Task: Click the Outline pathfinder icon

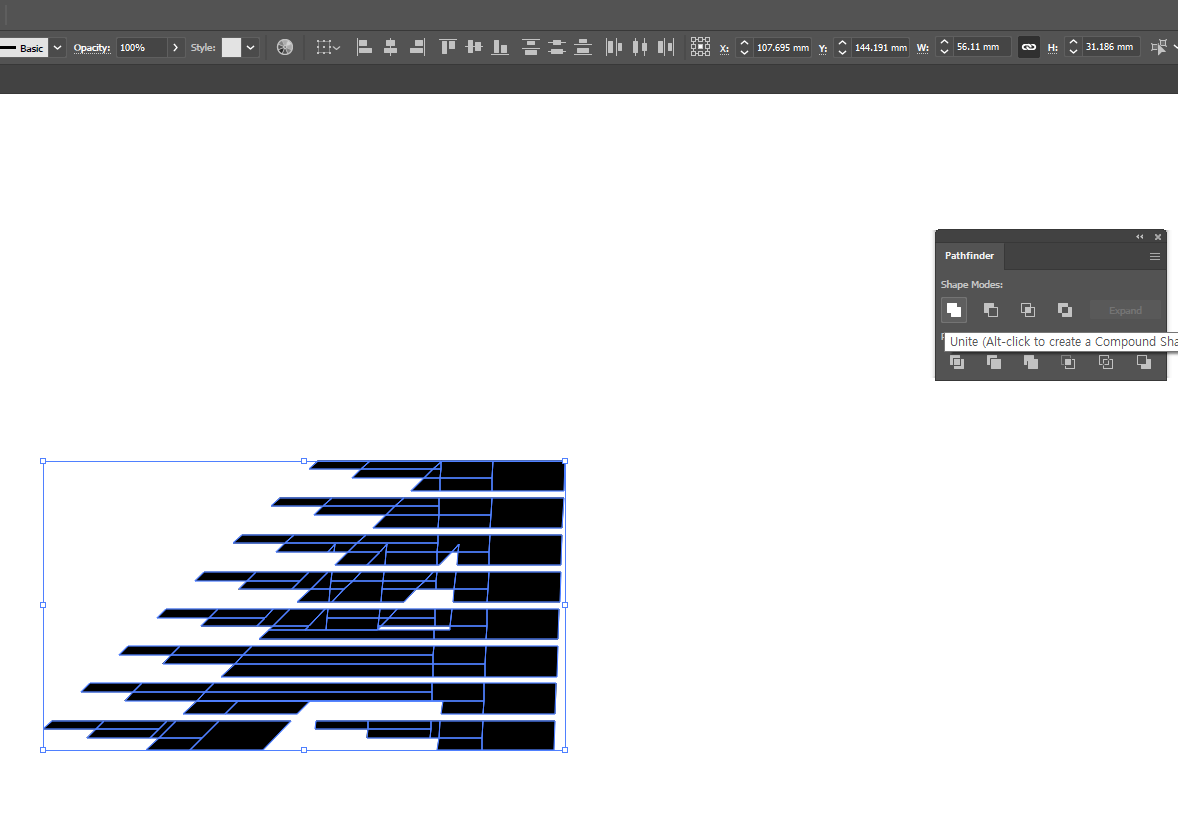Action: coord(1106,362)
